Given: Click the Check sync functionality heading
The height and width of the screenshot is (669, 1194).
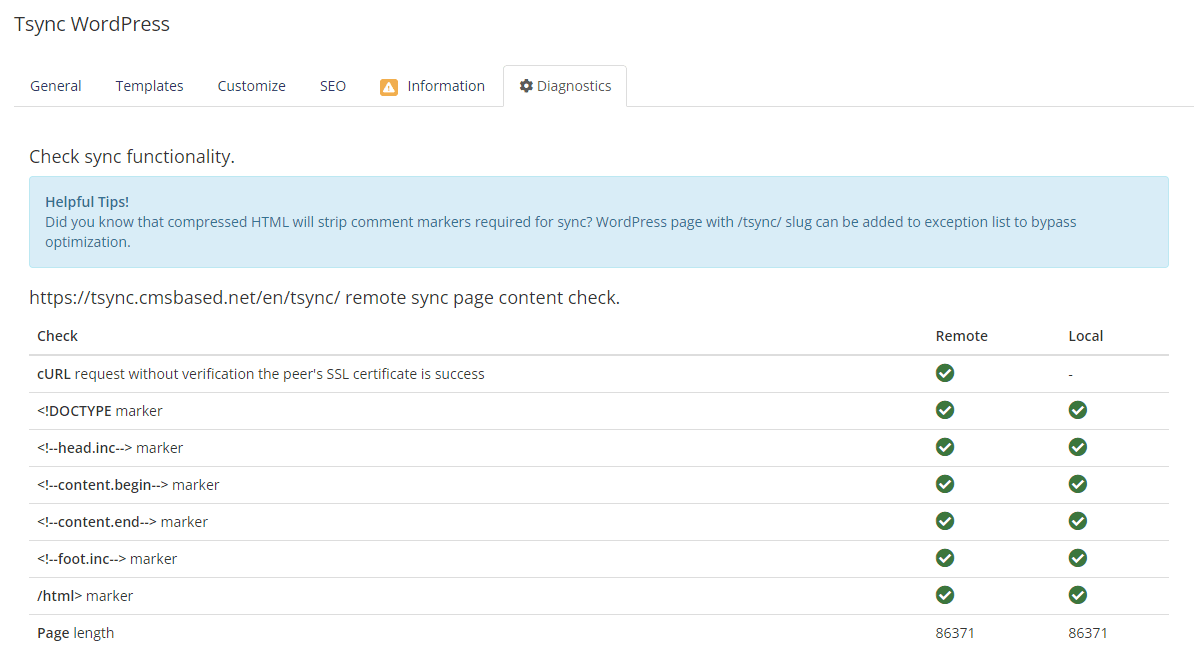Looking at the screenshot, I should 132,157.
